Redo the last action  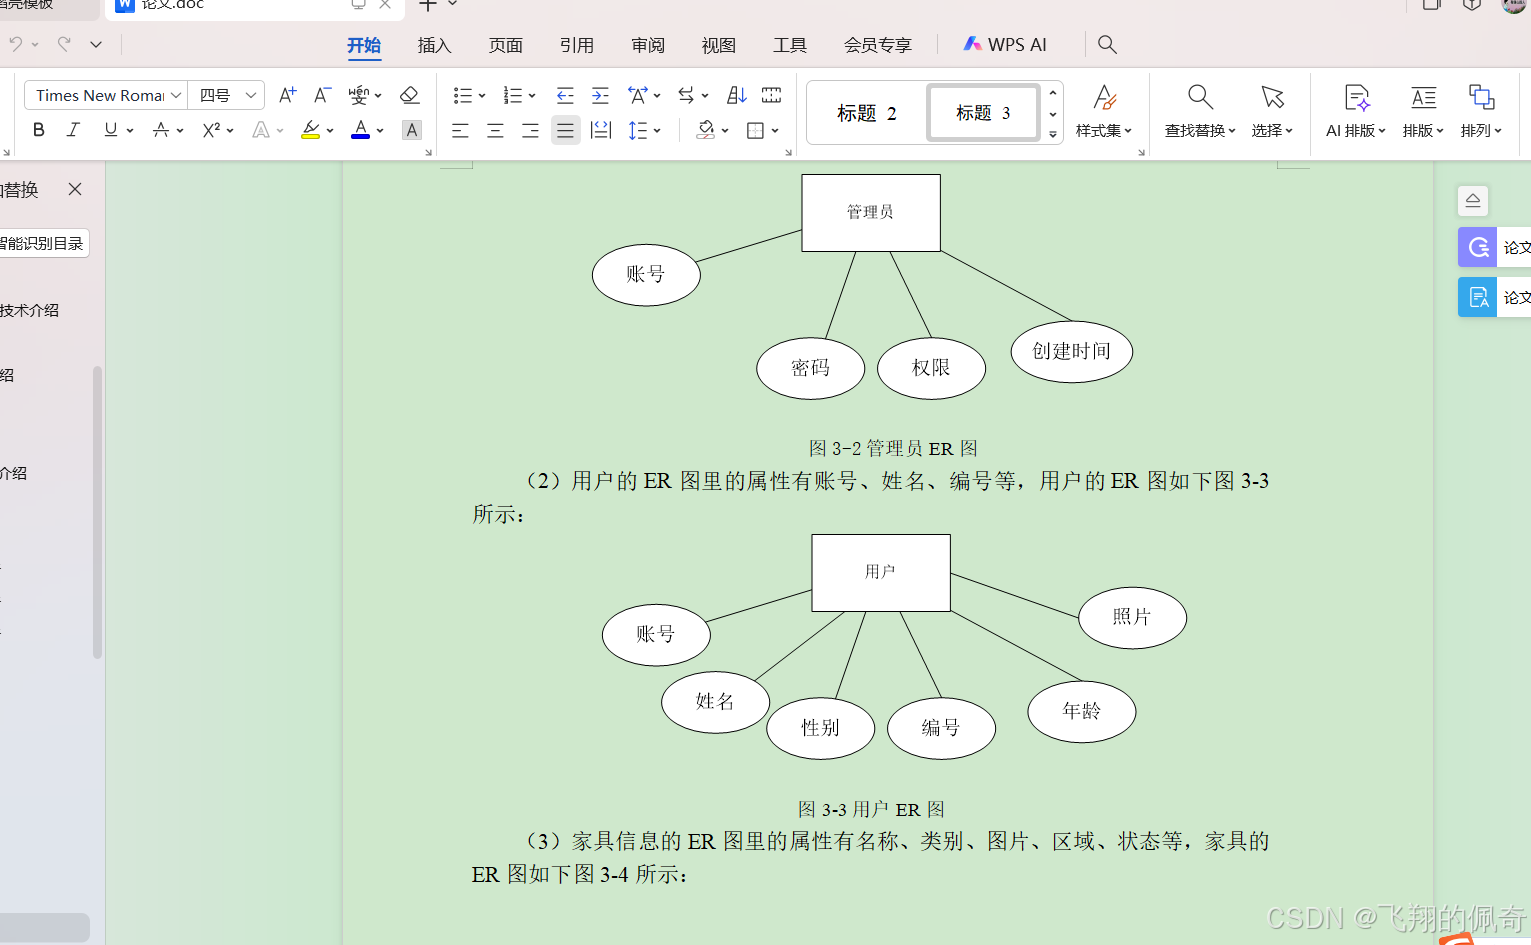[x=64, y=44]
